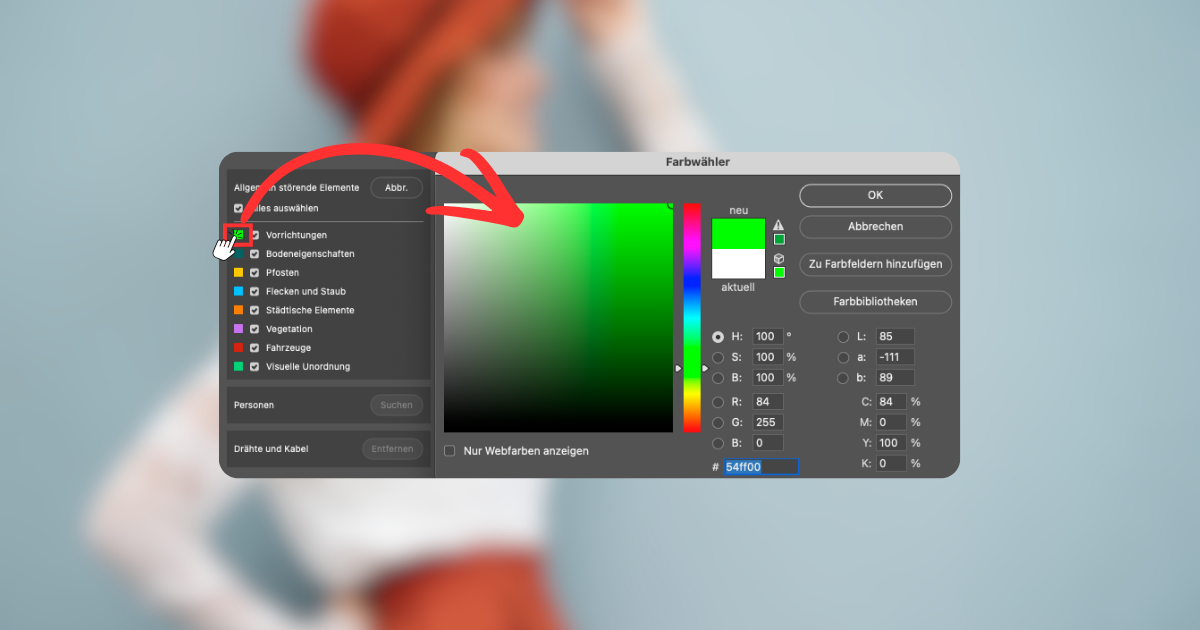Open the teal swatch for Bodeneigenschaften
Image resolution: width=1200 pixels, height=630 pixels.
tap(238, 254)
